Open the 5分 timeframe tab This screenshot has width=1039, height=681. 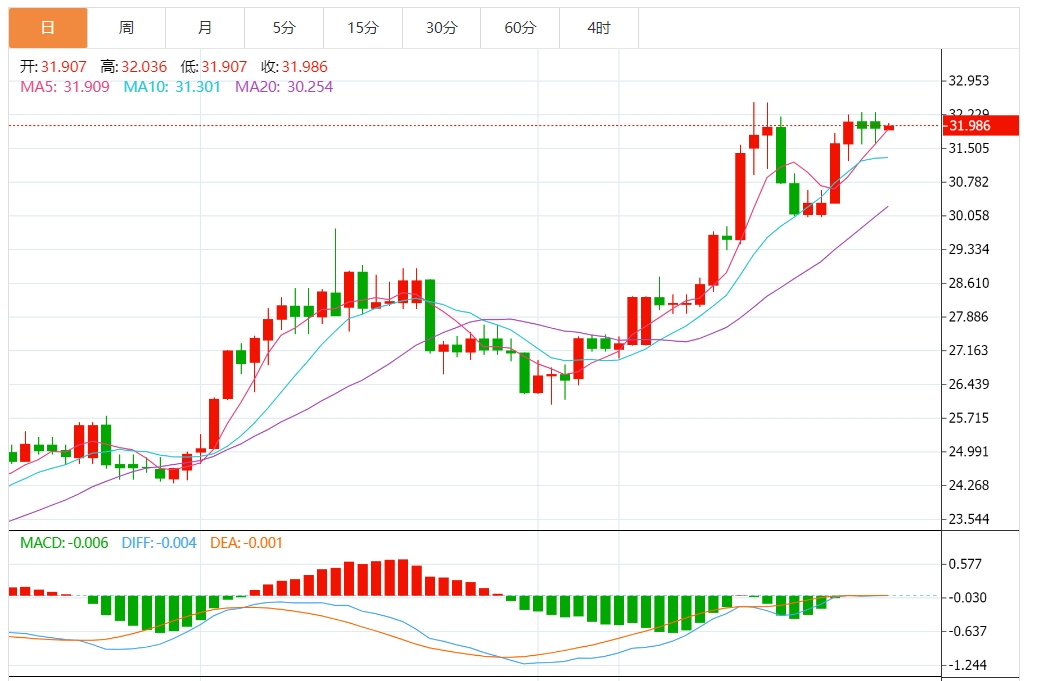(284, 28)
